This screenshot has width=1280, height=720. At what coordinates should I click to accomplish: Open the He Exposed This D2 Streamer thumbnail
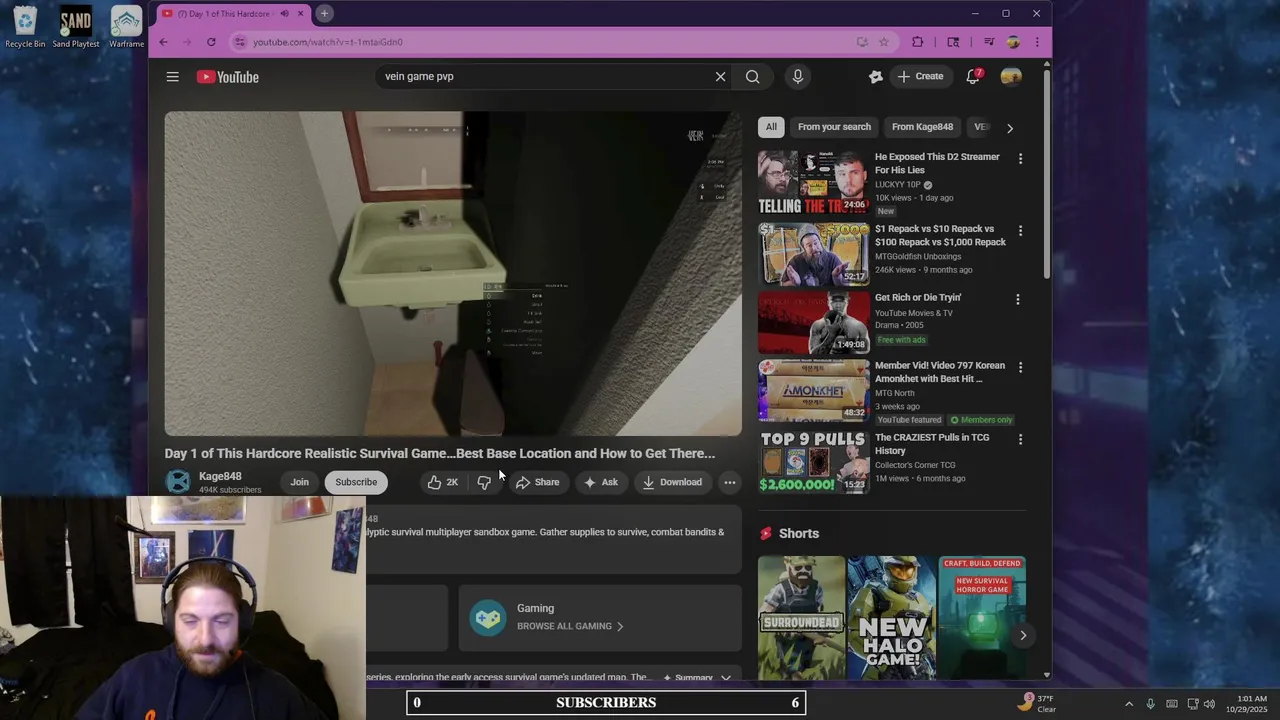coord(814,183)
